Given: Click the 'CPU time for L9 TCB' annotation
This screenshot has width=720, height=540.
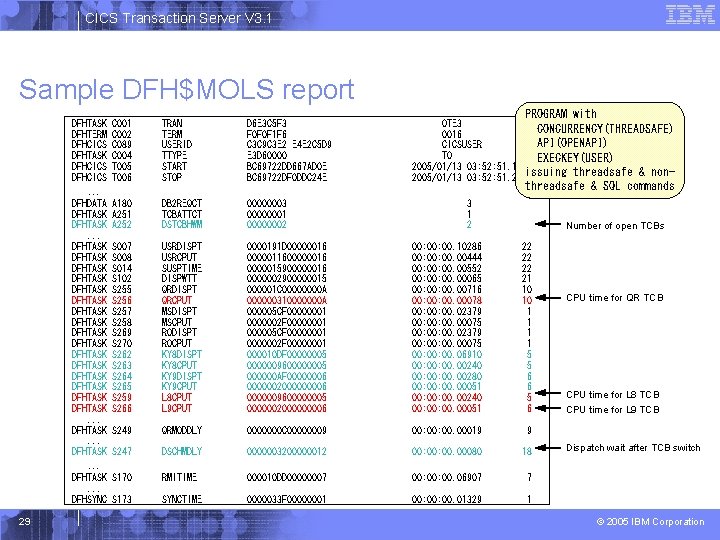Looking at the screenshot, I should (613, 409).
